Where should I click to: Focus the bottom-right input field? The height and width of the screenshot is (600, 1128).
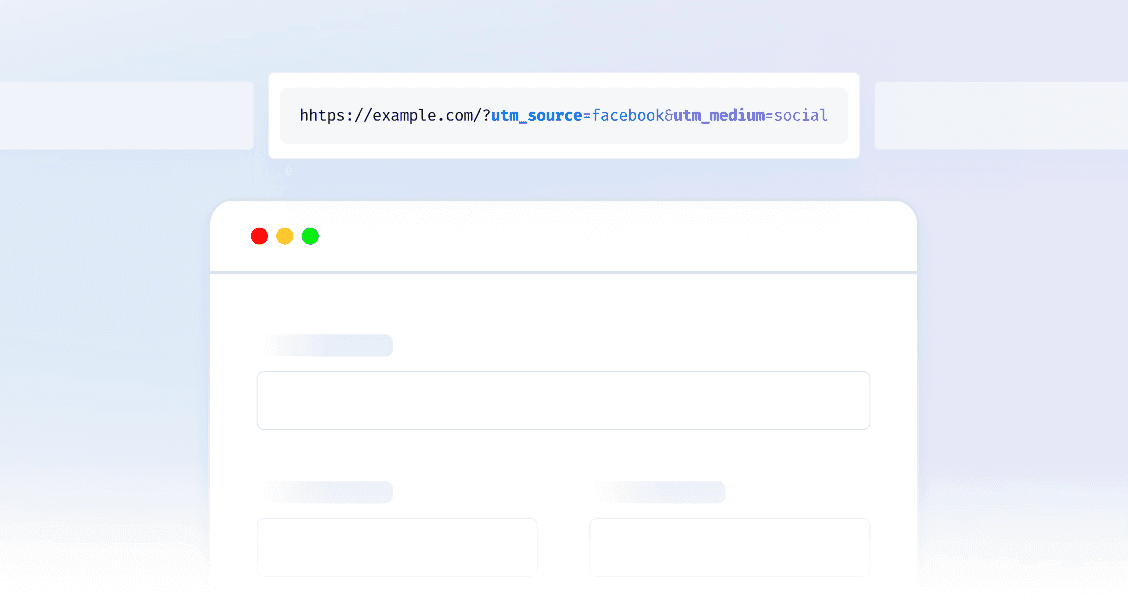[x=729, y=547]
